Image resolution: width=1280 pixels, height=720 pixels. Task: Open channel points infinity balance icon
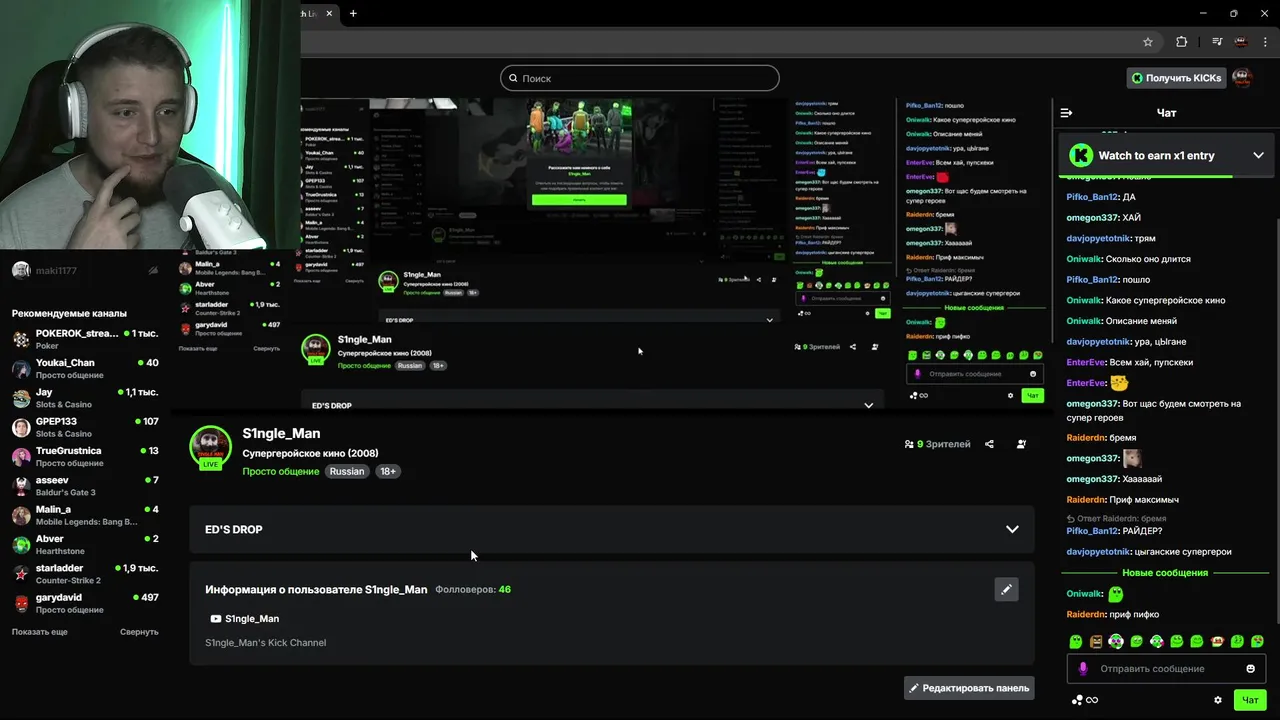point(1085,700)
